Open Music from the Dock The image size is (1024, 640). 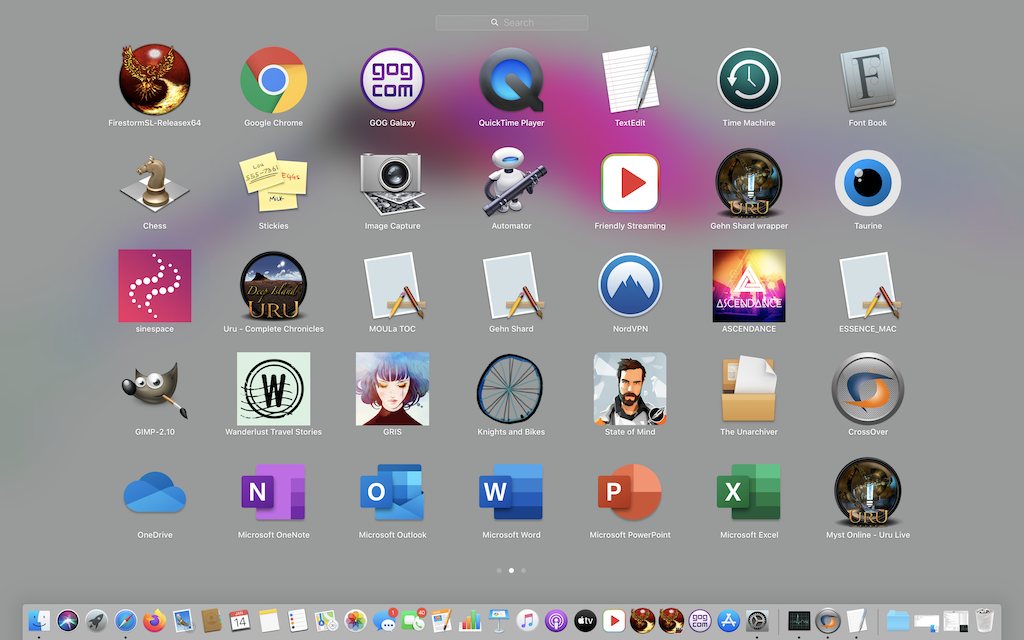(527, 620)
